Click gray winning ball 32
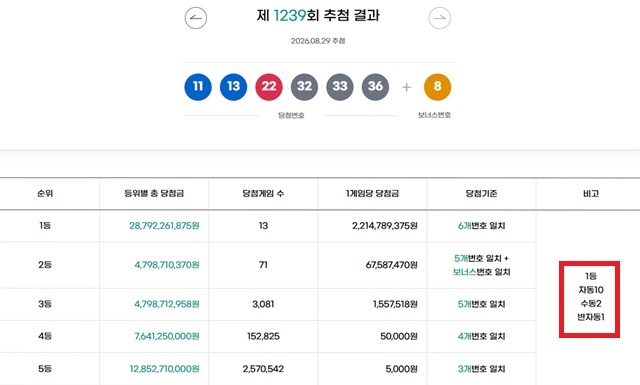 click(x=304, y=87)
